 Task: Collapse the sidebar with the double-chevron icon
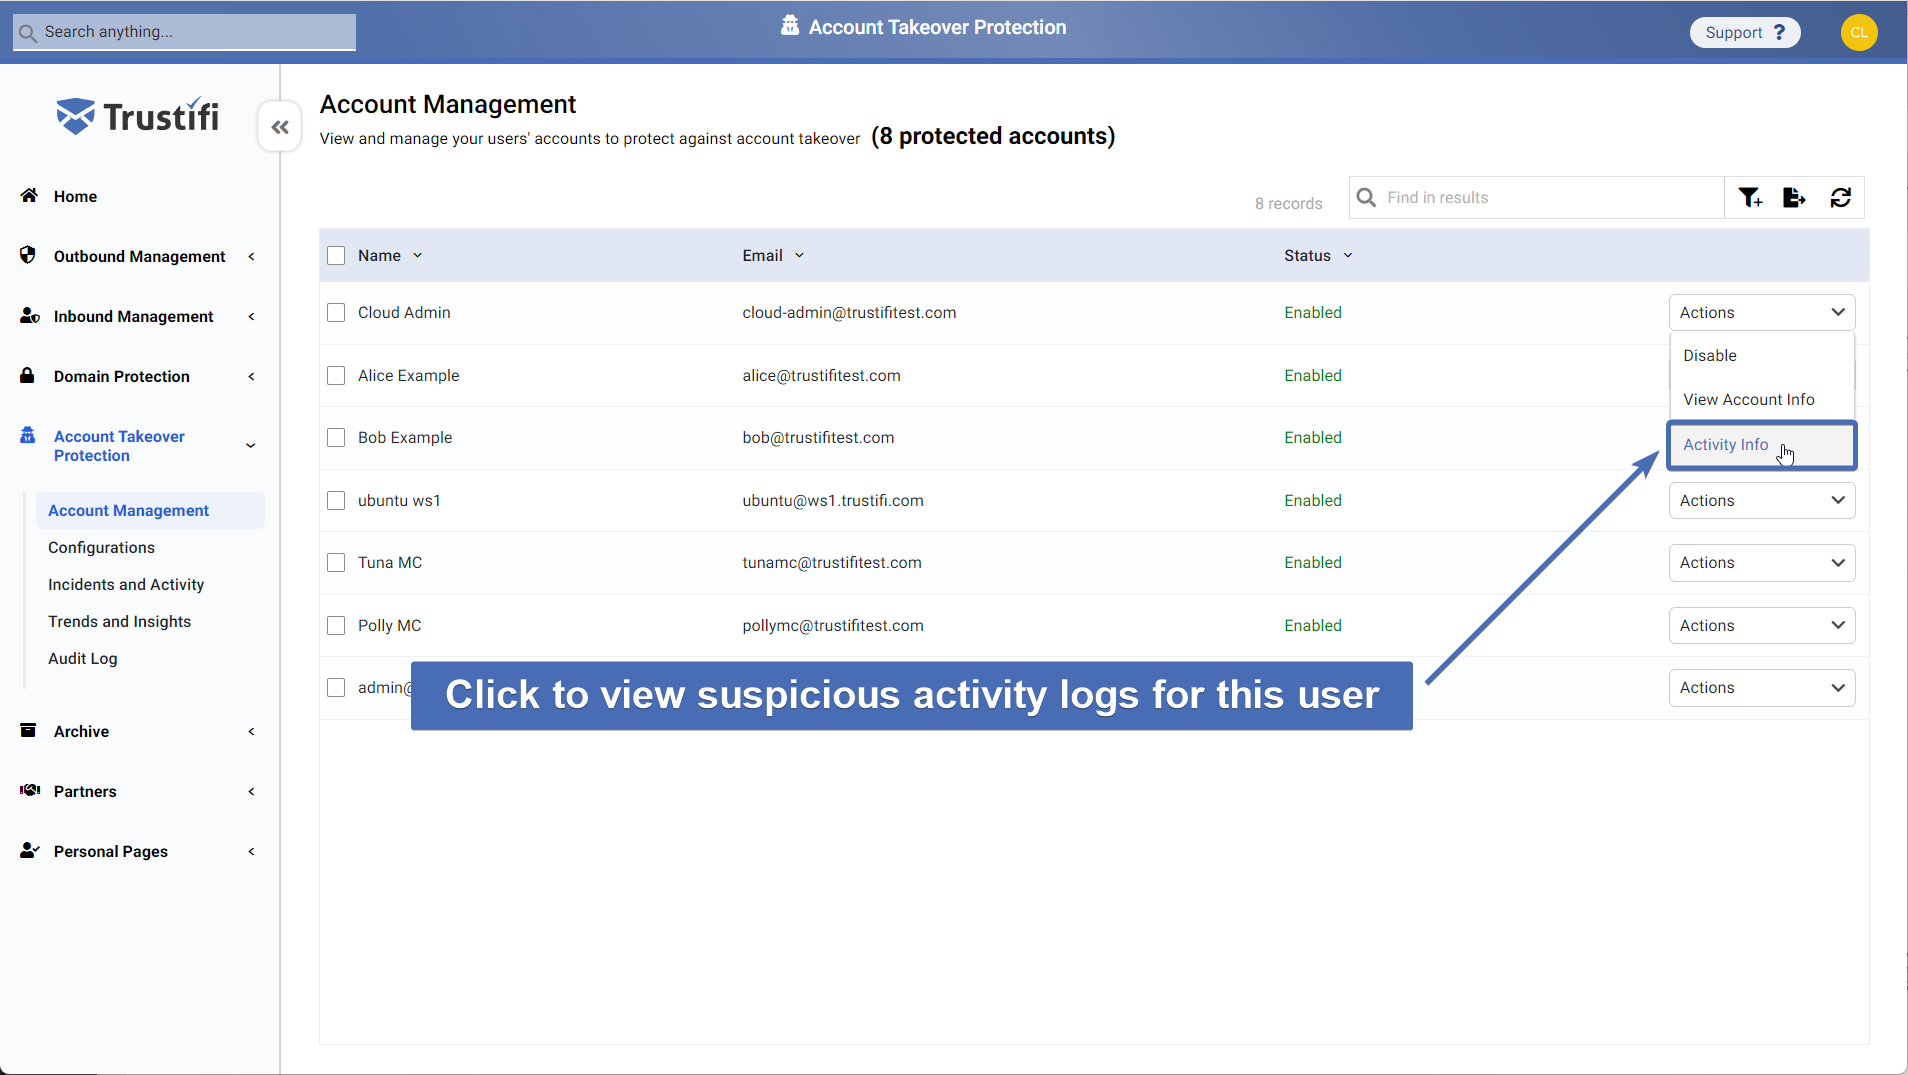[x=280, y=127]
